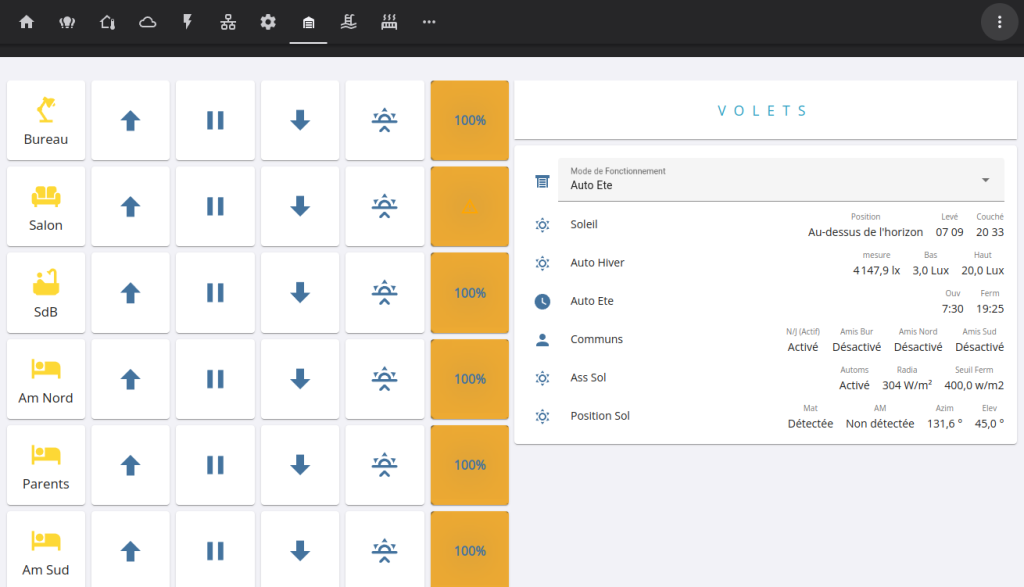Screen dimensions: 1024x587
Task: Open the three-dot overflow menu
Action: 999,22
